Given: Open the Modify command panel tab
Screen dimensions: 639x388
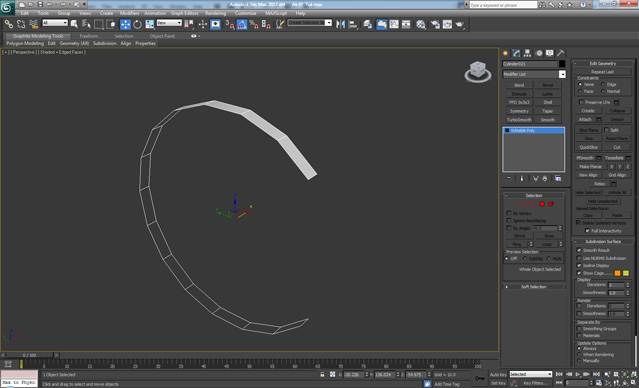Looking at the screenshot, I should click(x=516, y=53).
